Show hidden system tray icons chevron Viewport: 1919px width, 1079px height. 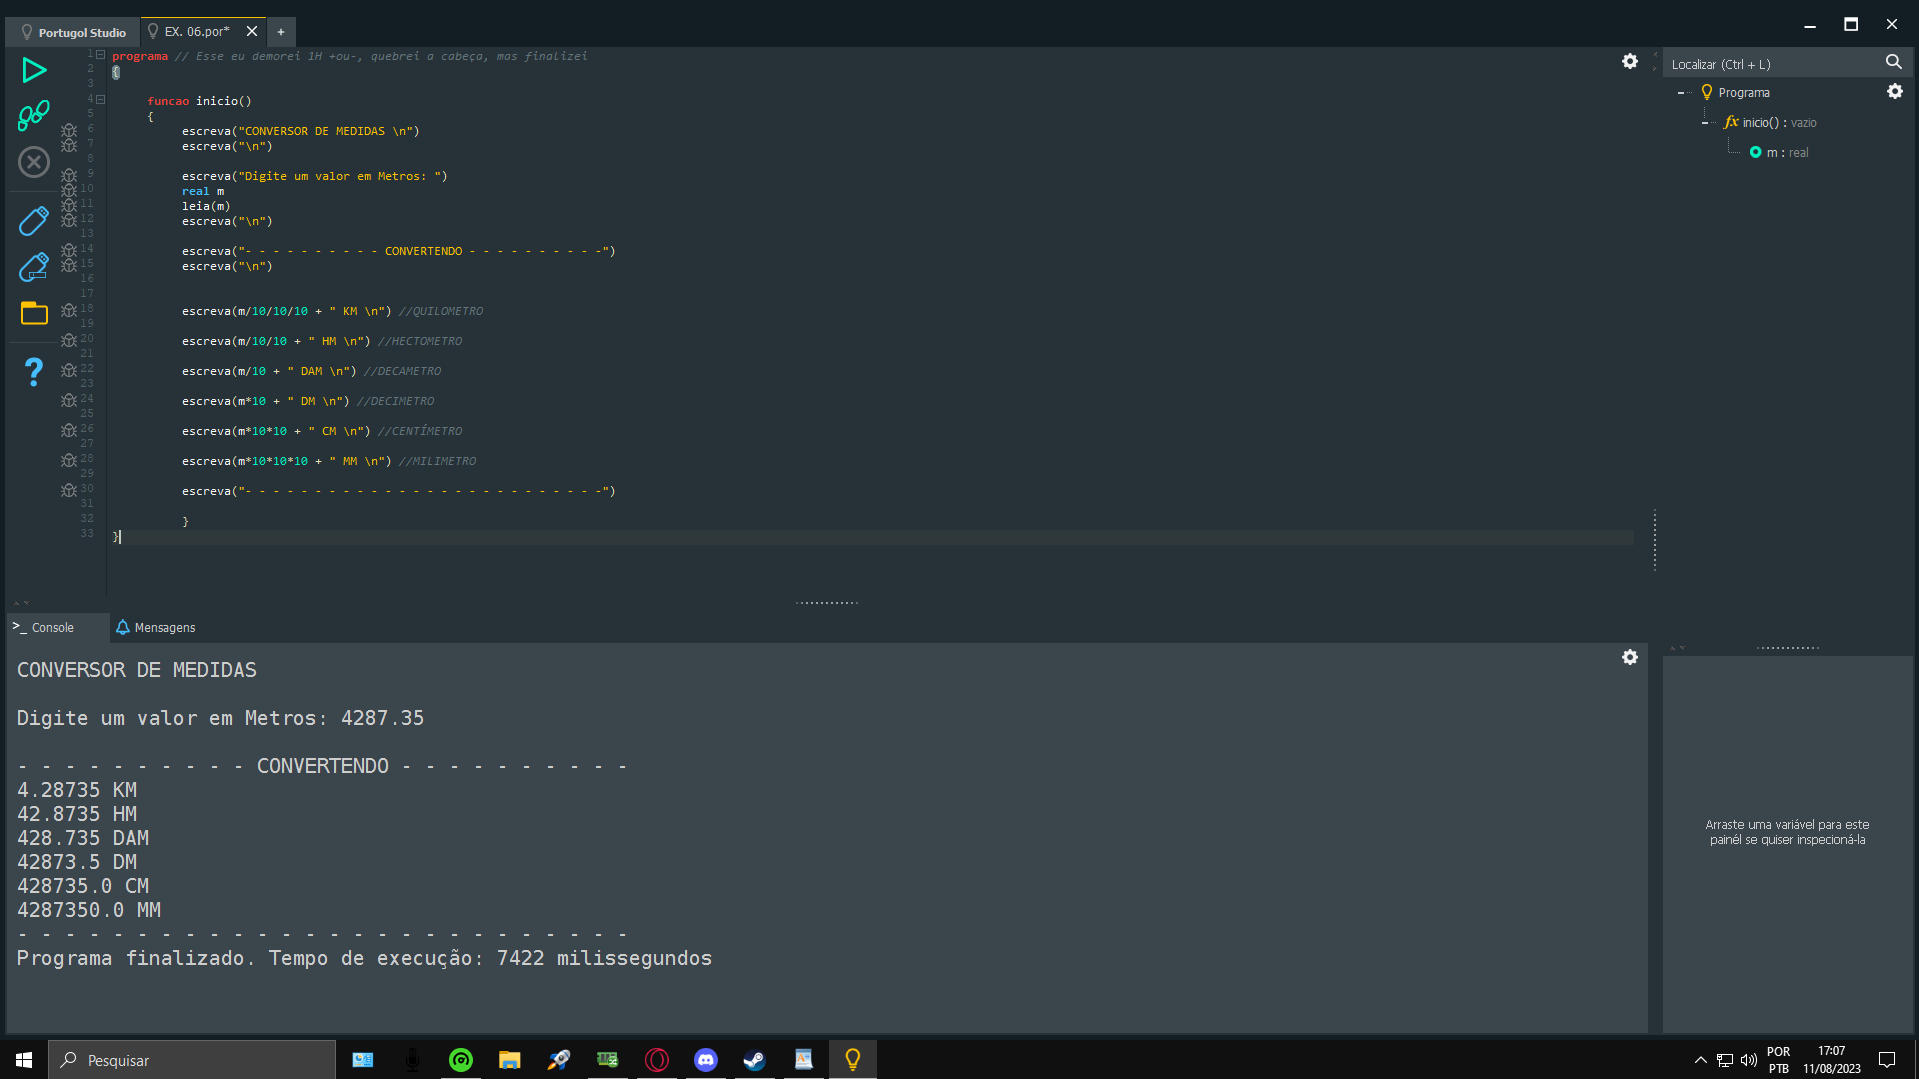pyautogui.click(x=1700, y=1060)
